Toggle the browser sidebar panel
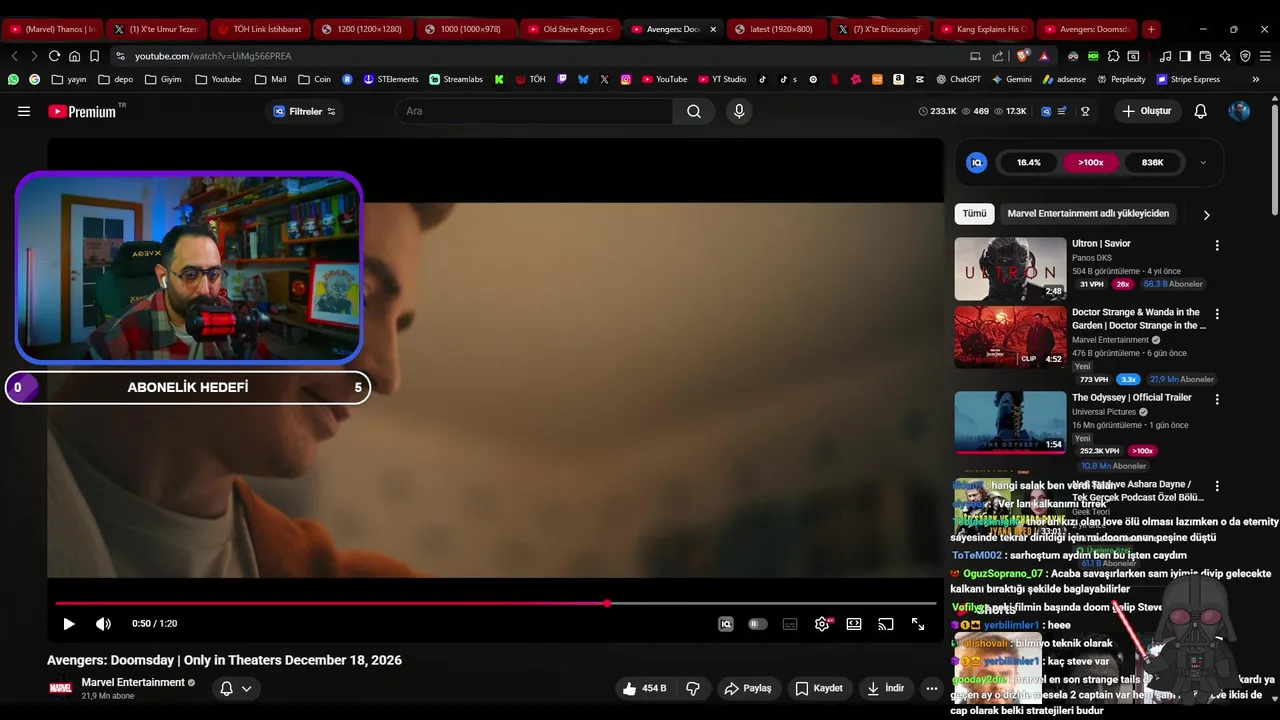1280x720 pixels. [1185, 56]
